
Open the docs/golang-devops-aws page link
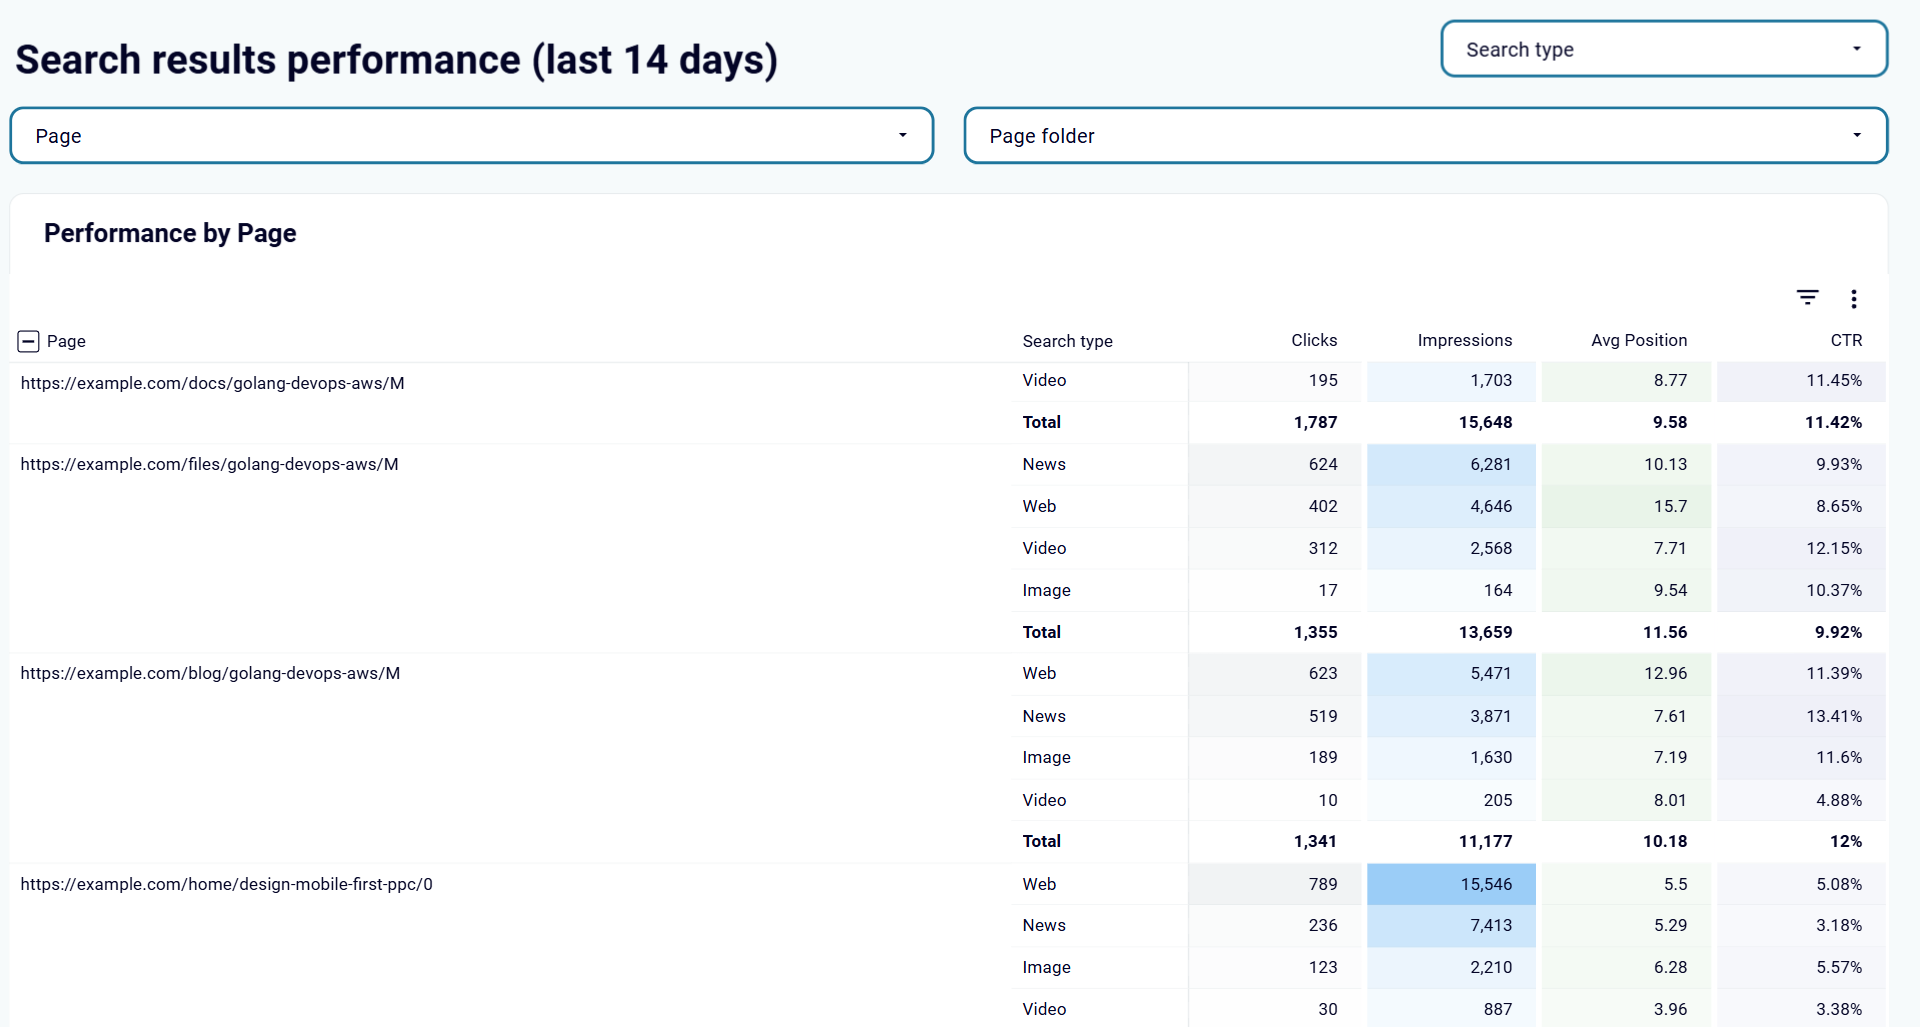[x=213, y=382]
